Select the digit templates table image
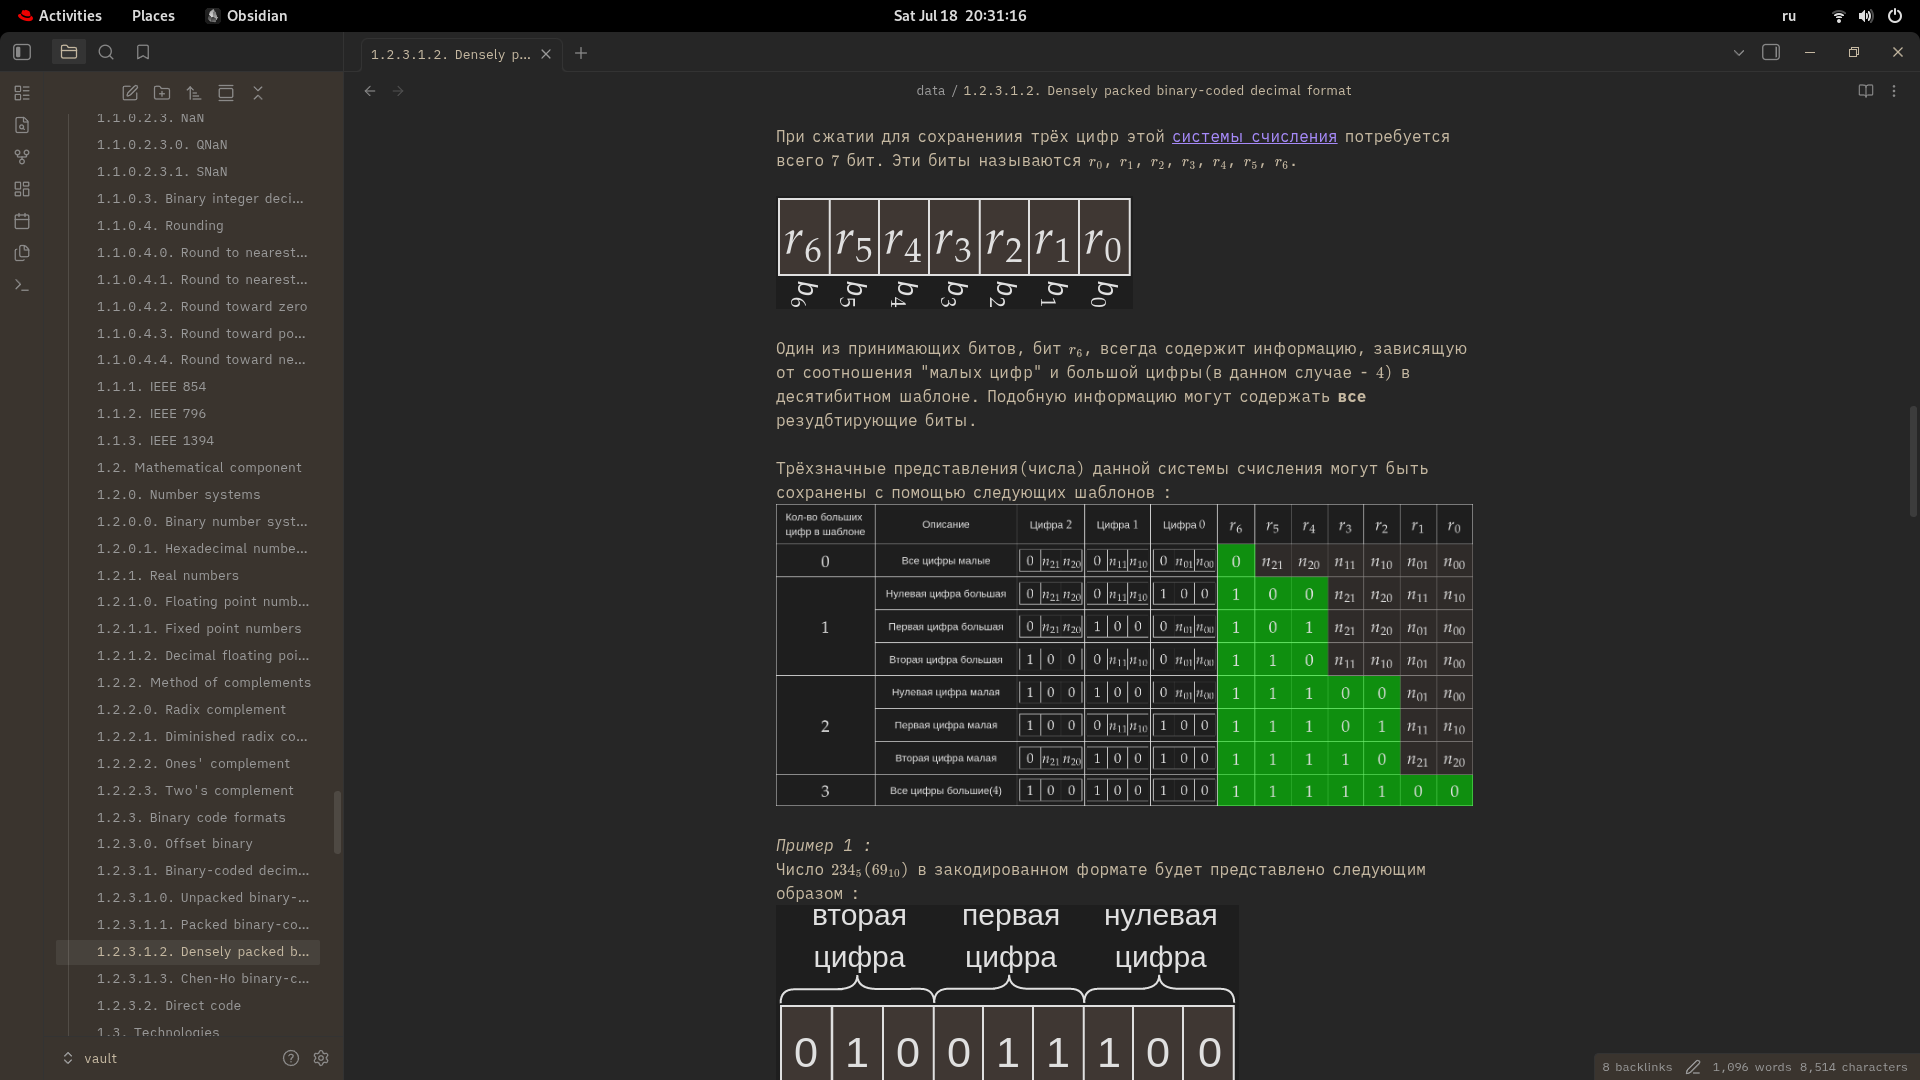1920x1080 pixels. tap(1124, 655)
